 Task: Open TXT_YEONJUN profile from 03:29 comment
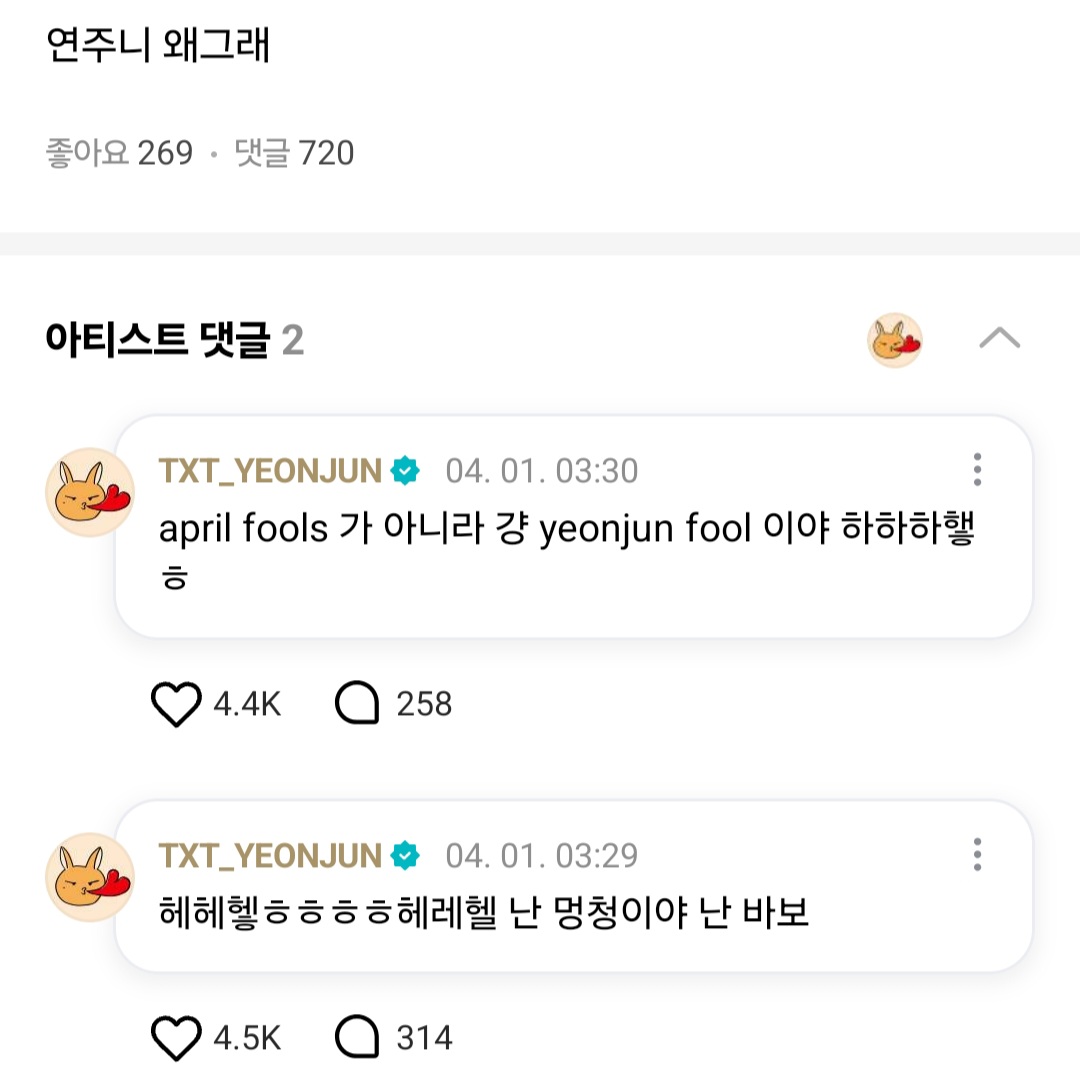[270, 856]
